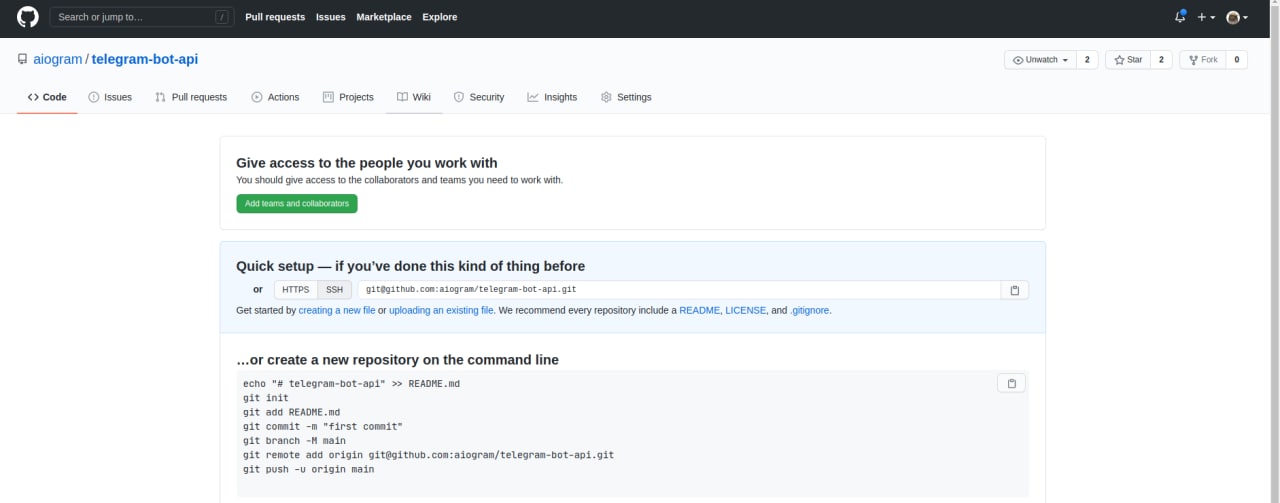Click the slash shortcut icon in search

221,17
